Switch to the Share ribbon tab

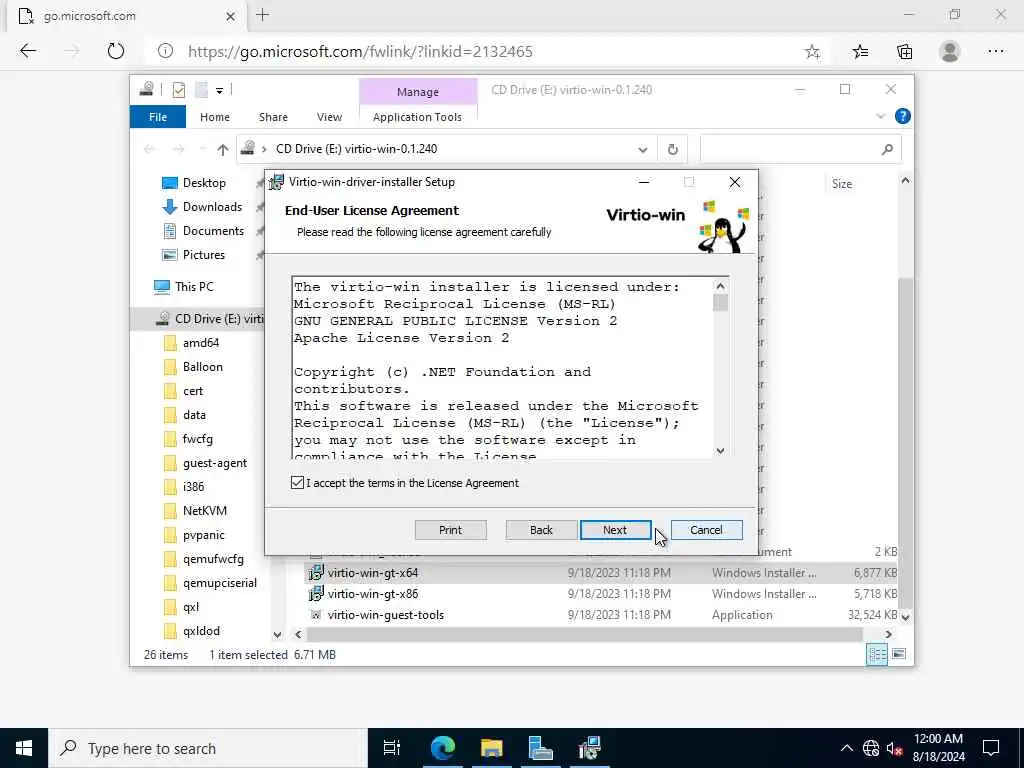click(273, 117)
